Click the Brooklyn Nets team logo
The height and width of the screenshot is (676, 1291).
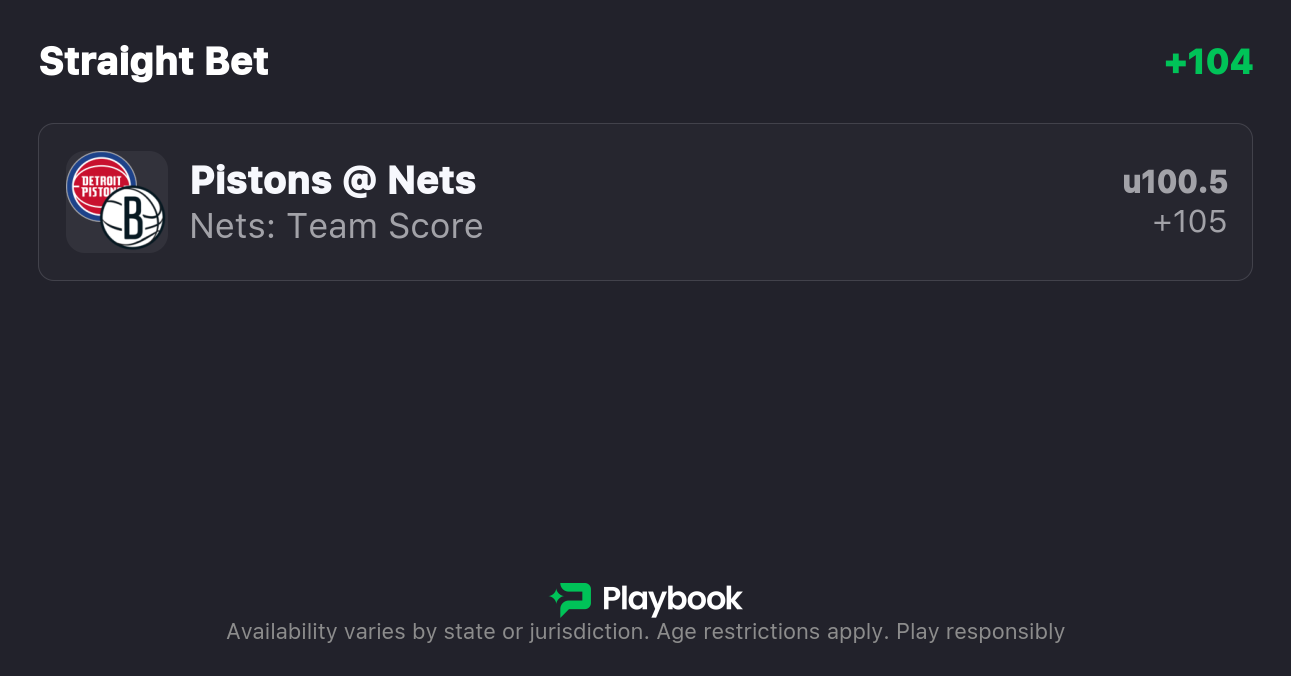131,218
